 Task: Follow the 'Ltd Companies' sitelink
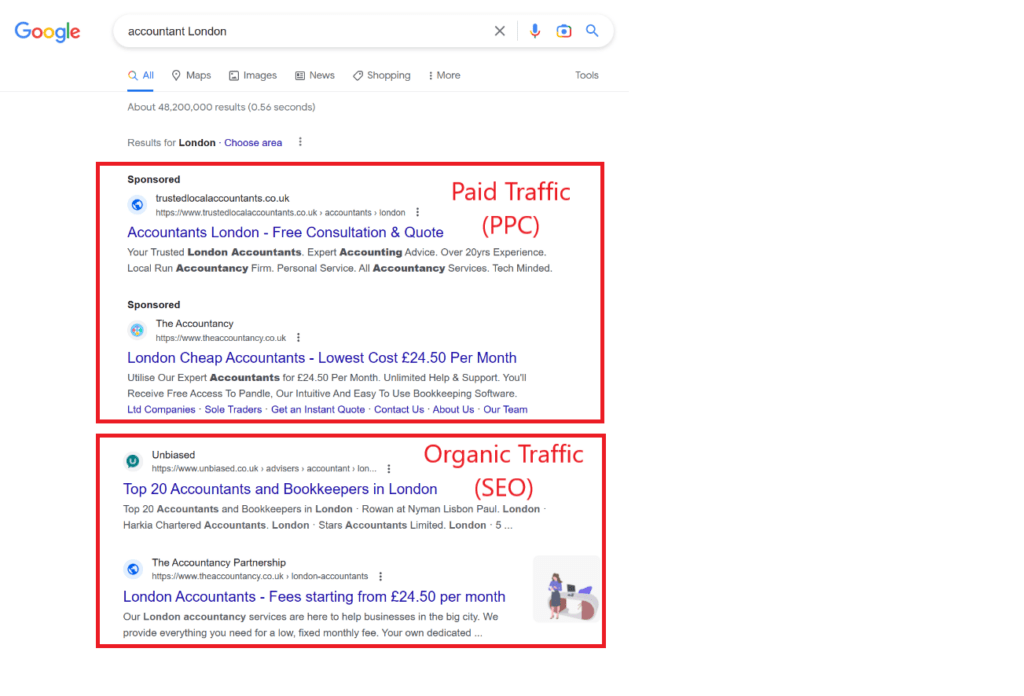[x=161, y=409]
